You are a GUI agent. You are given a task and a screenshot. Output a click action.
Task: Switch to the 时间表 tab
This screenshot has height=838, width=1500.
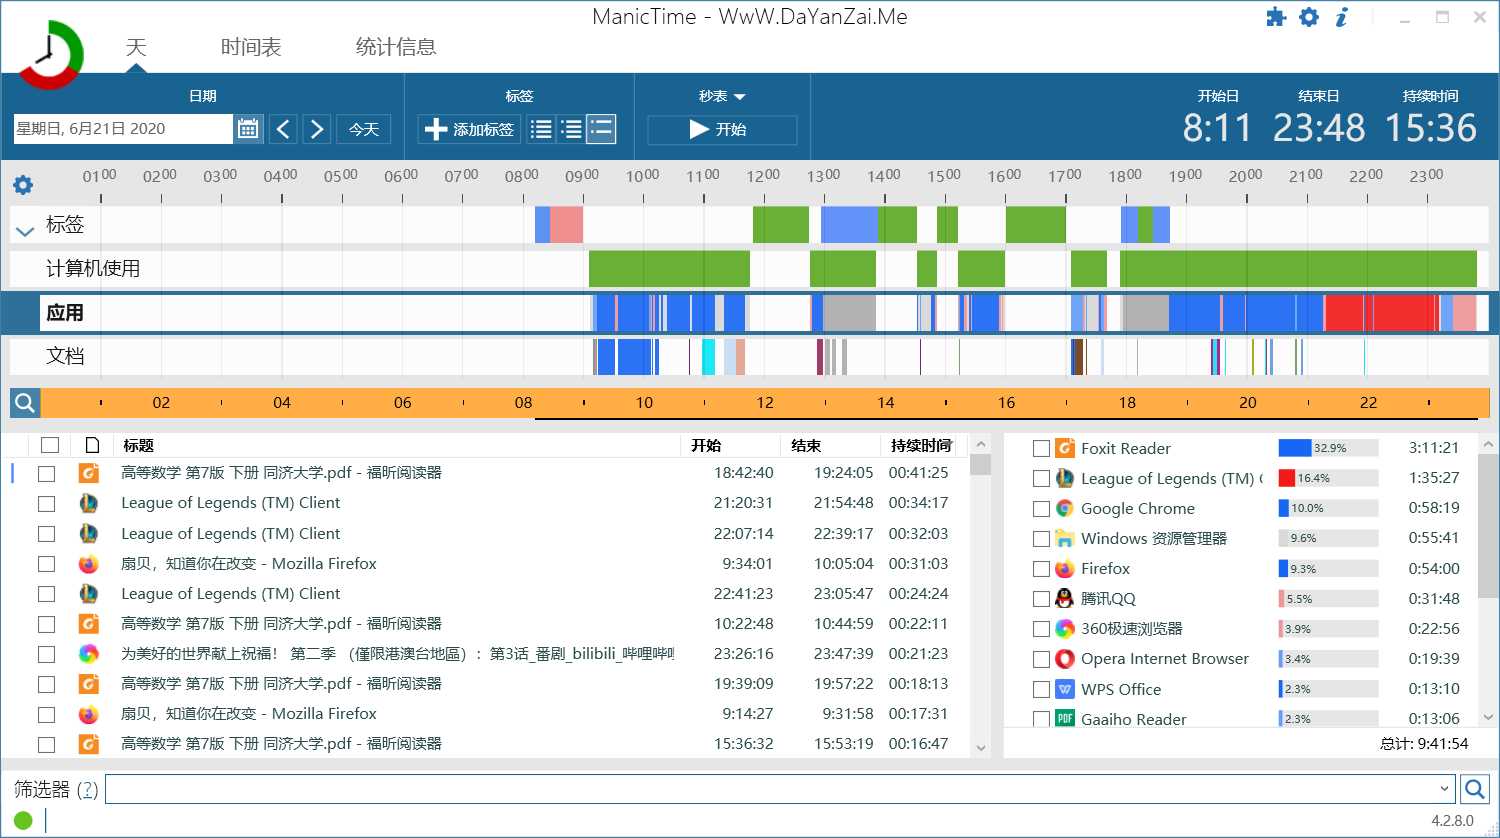point(251,47)
